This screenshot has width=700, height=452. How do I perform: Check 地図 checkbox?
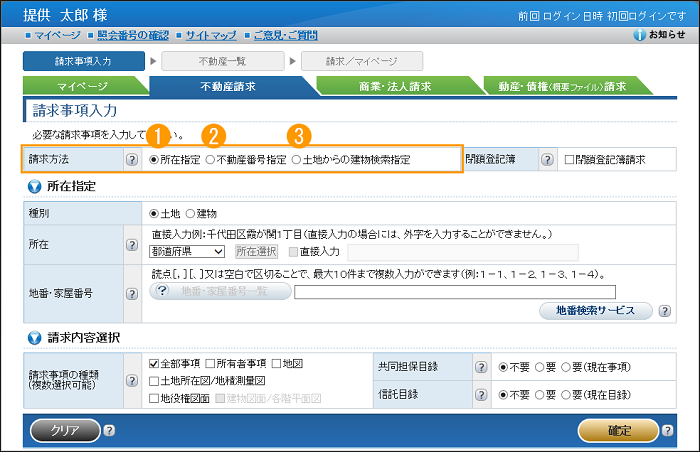tap(276, 364)
